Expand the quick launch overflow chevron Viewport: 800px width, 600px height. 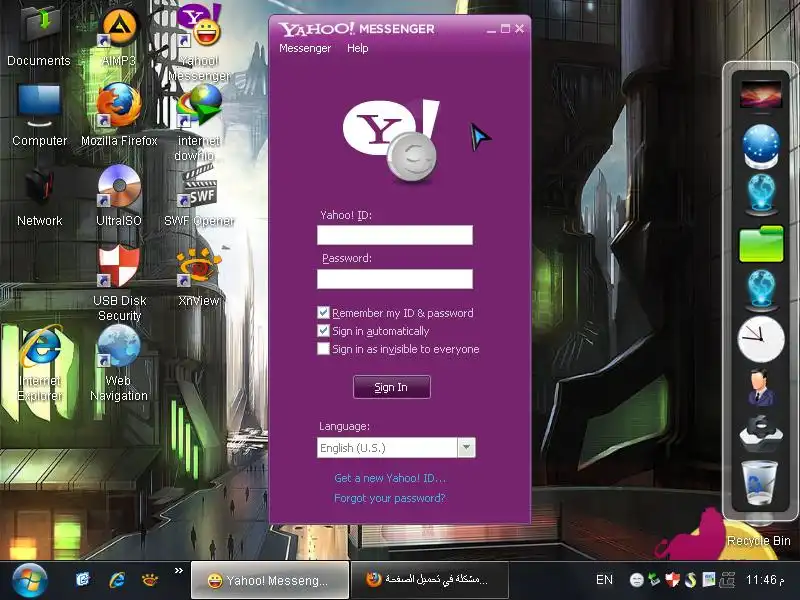click(179, 570)
